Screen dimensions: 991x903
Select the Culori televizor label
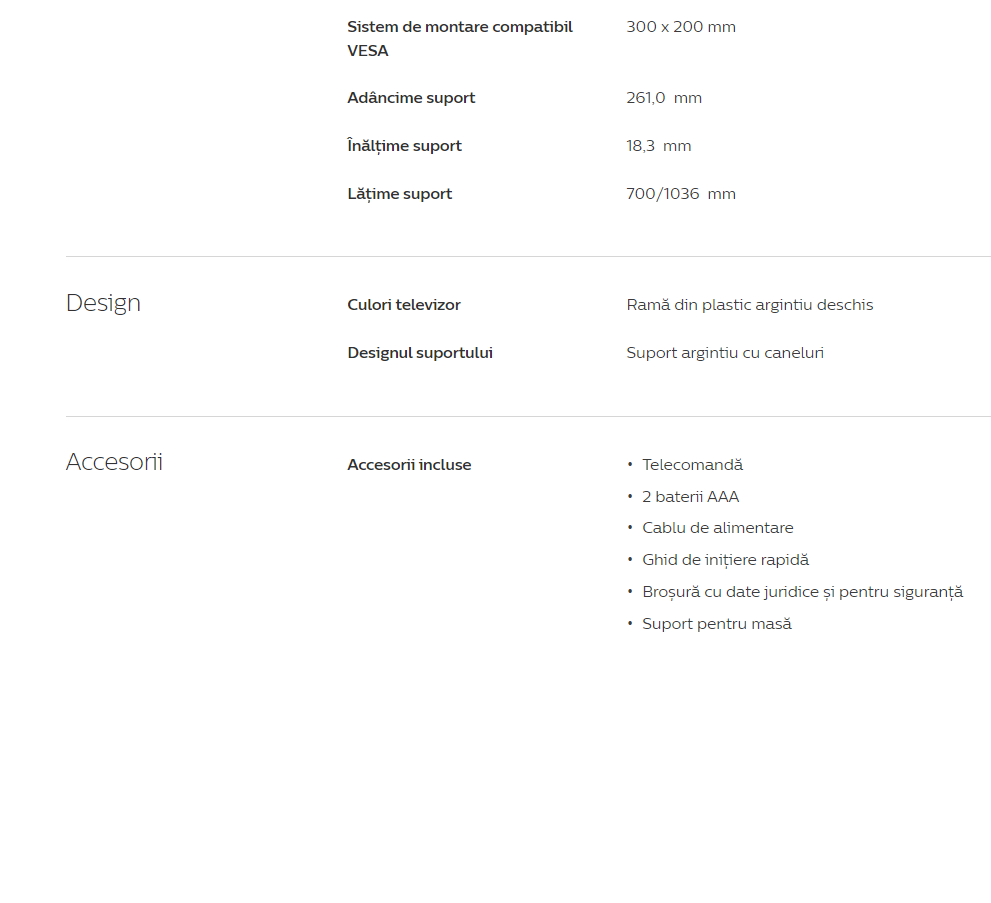tap(404, 305)
